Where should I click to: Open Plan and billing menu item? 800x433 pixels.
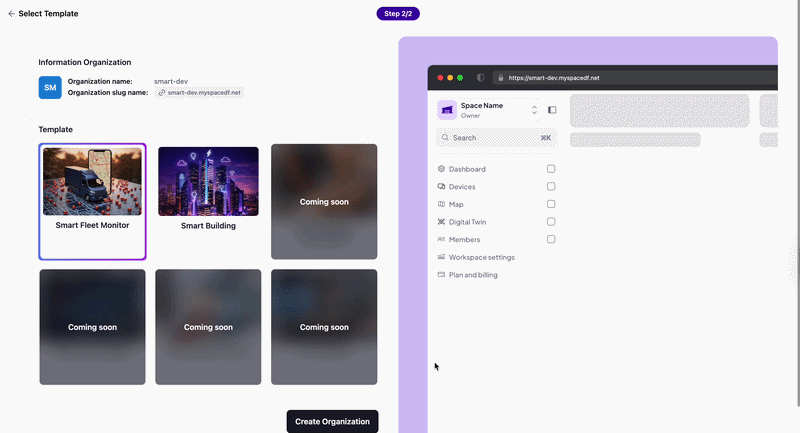coord(472,275)
